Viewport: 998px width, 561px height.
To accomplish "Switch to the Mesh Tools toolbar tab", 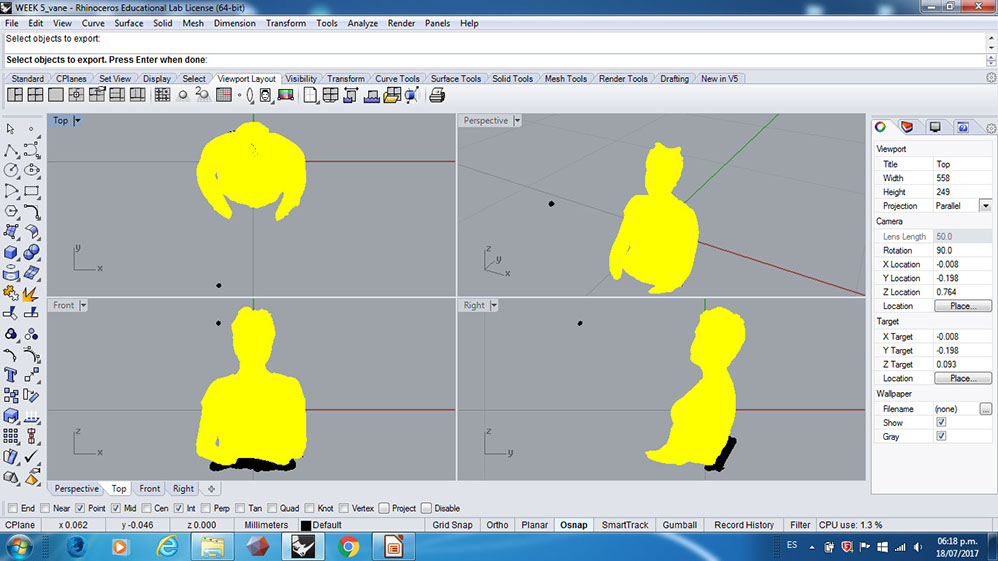I will pos(565,78).
